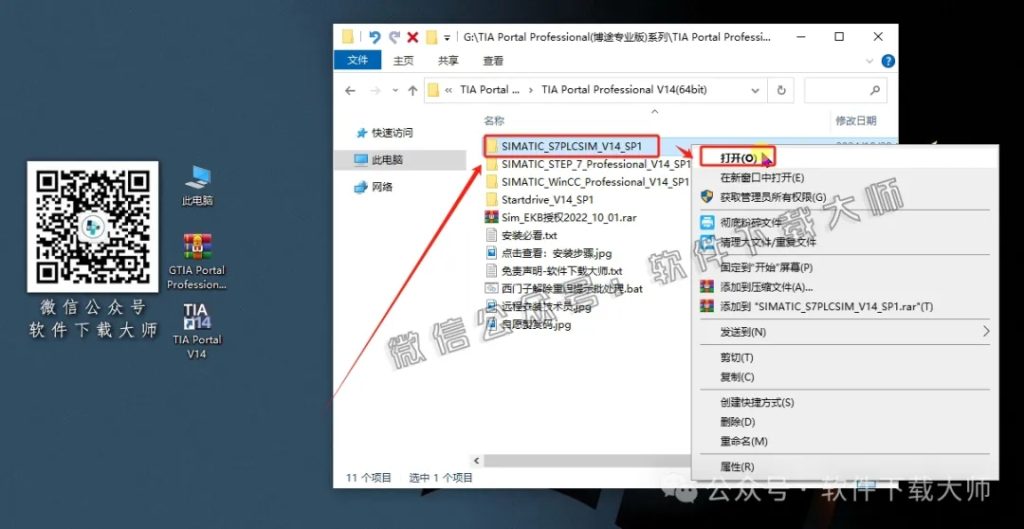Viewport: 1024px width, 529px height.
Task: Choose 固定到"开始"屏幕(P)
Action: pyautogui.click(x=766, y=267)
